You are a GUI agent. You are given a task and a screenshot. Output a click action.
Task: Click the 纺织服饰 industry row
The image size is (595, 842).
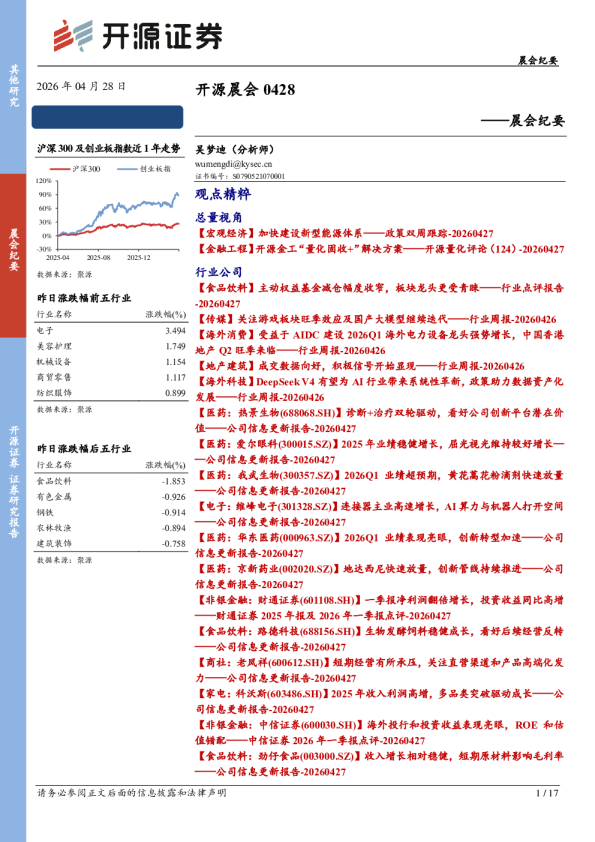(x=111, y=393)
